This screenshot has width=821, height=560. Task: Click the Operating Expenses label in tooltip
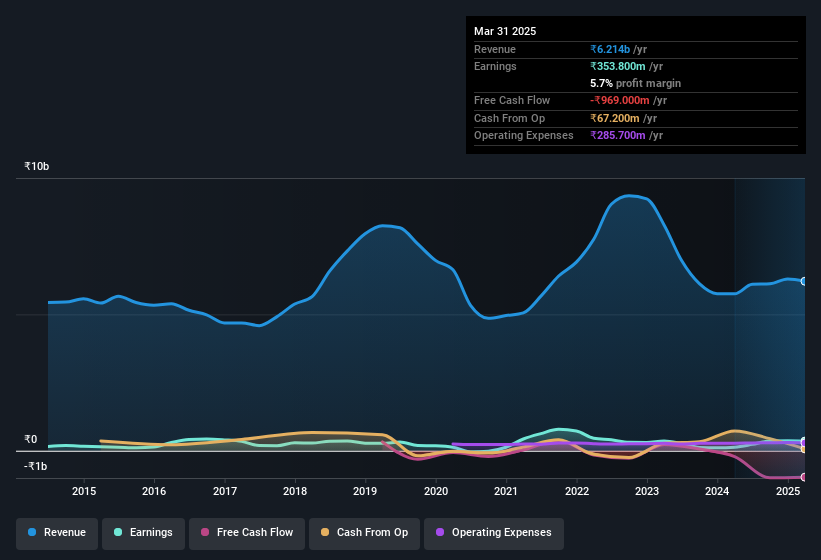pyautogui.click(x=524, y=136)
